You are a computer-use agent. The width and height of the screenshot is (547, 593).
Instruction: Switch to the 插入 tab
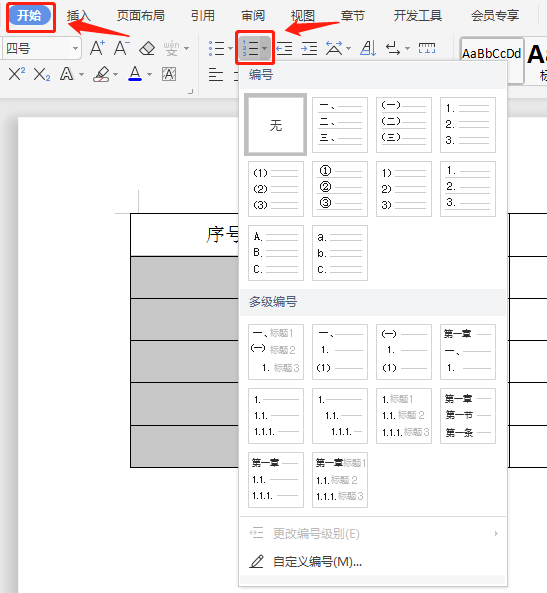(79, 16)
